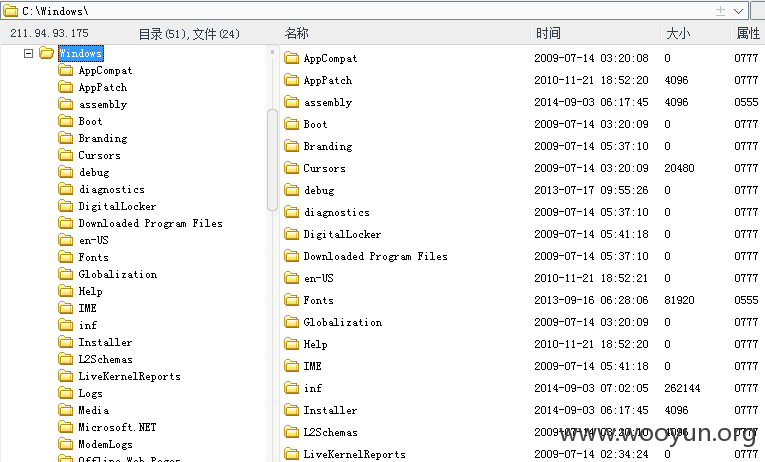Select the Windows folder in the tree
The image size is (765, 462).
point(81,53)
